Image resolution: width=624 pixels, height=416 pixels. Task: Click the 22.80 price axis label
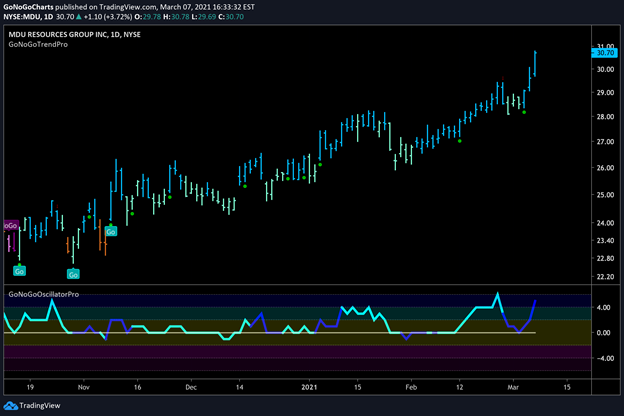click(x=605, y=258)
